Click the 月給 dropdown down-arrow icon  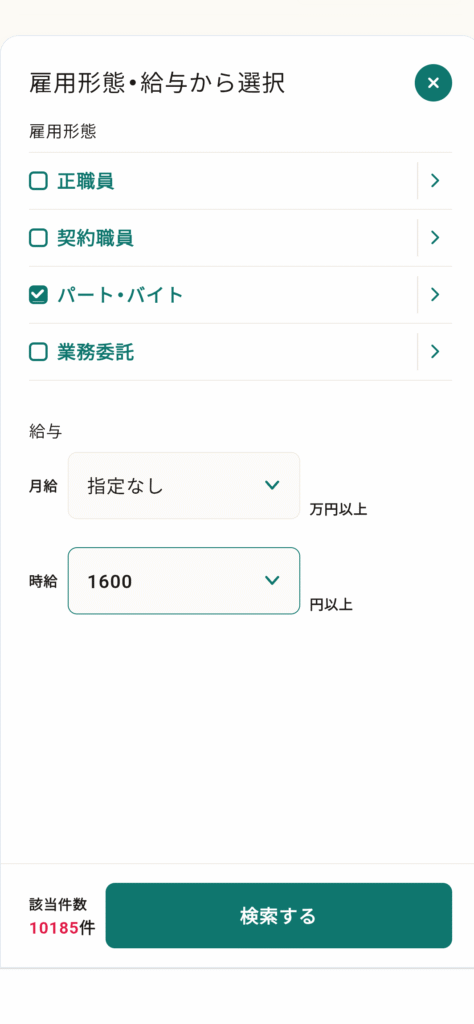(x=272, y=485)
